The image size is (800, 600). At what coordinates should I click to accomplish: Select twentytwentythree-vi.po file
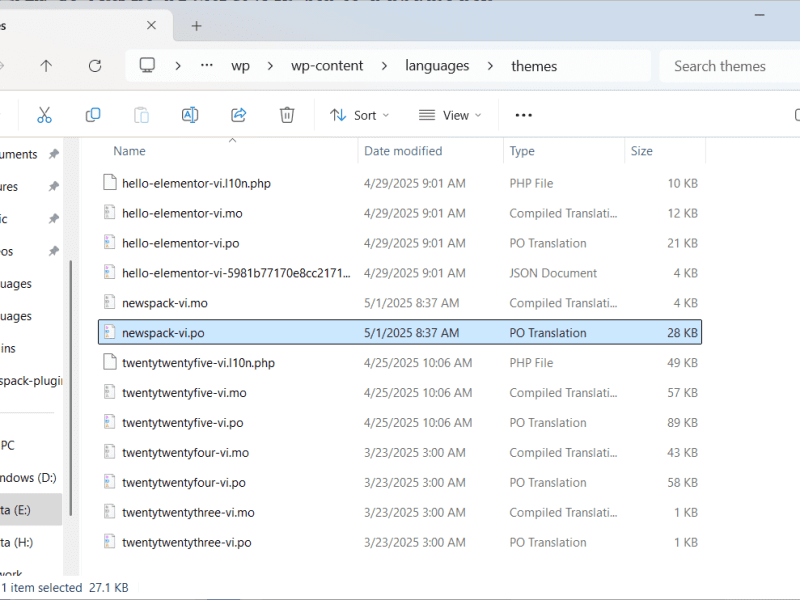click(x=400, y=542)
